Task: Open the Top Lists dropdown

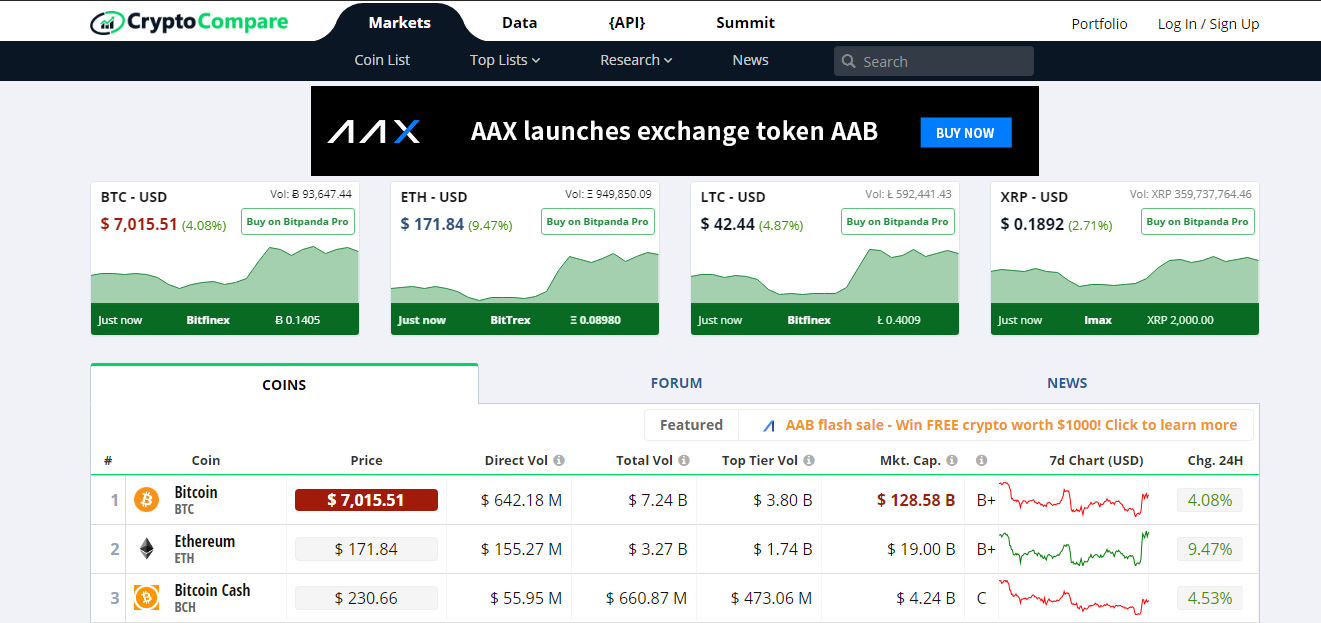Action: [505, 60]
